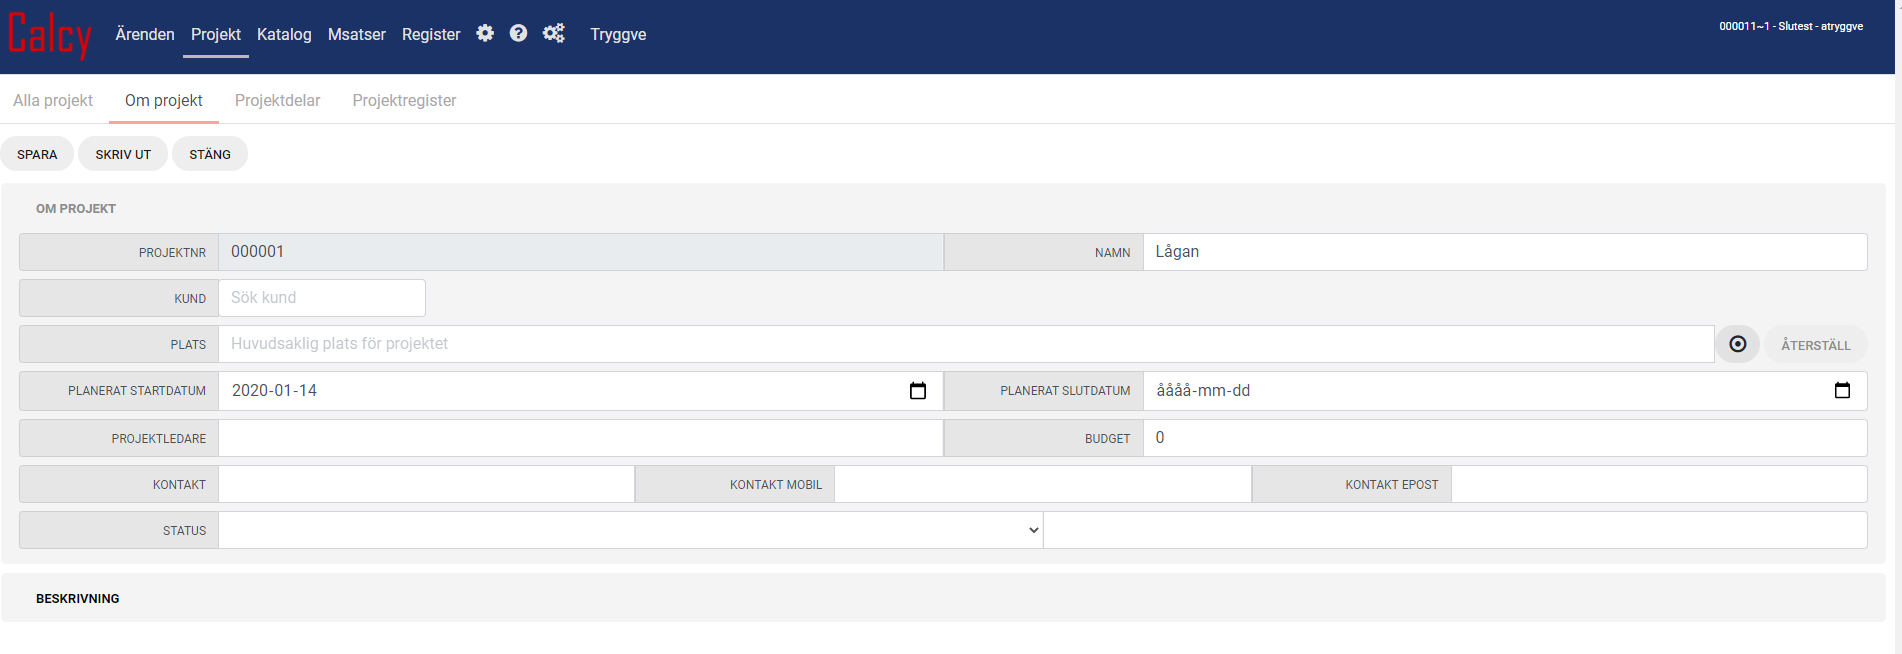1902x654 pixels.
Task: Open the Katalog menu
Action: (284, 34)
